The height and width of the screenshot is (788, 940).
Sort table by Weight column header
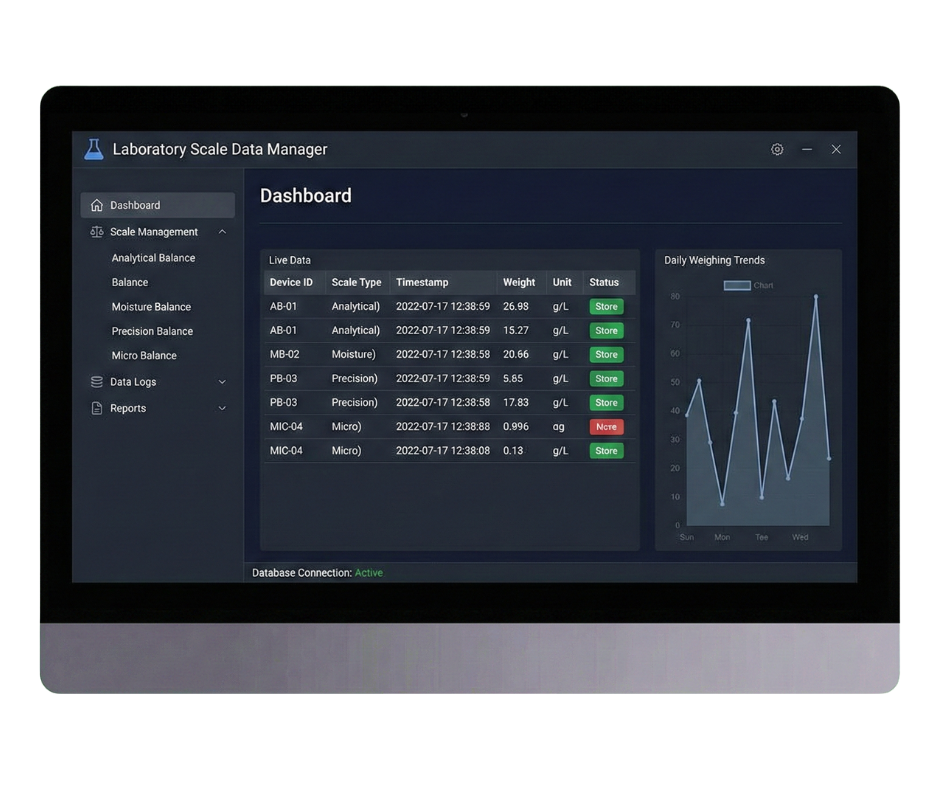tap(519, 283)
